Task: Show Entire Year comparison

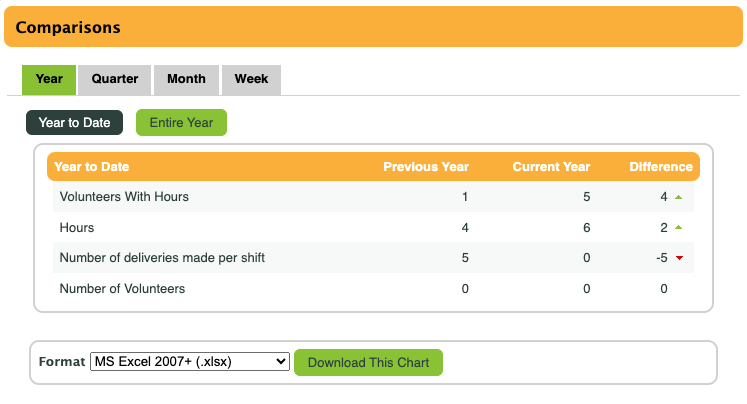Action: click(x=181, y=123)
